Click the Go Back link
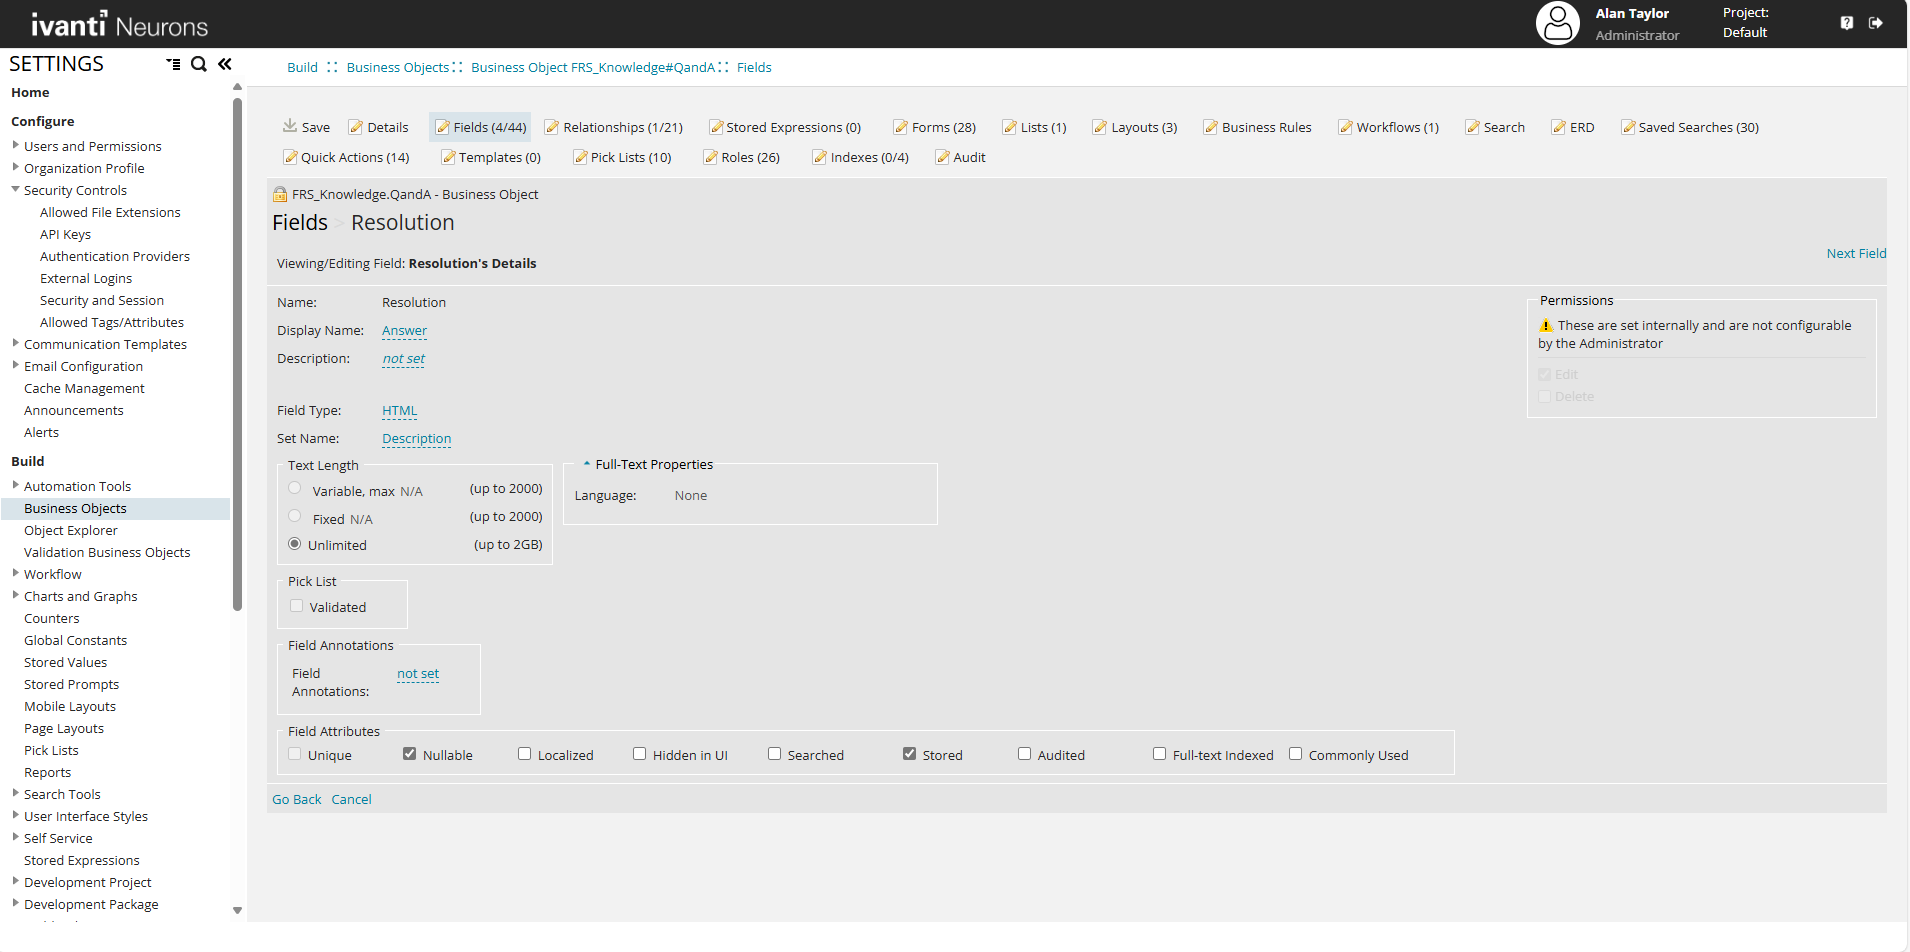The height and width of the screenshot is (952, 1910). [296, 799]
